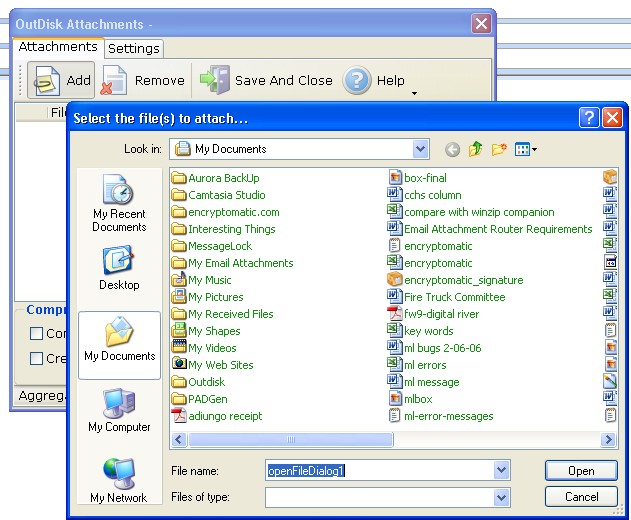Switch to the Attachments tab
Image resolution: width=631 pixels, height=520 pixels.
coord(58,47)
